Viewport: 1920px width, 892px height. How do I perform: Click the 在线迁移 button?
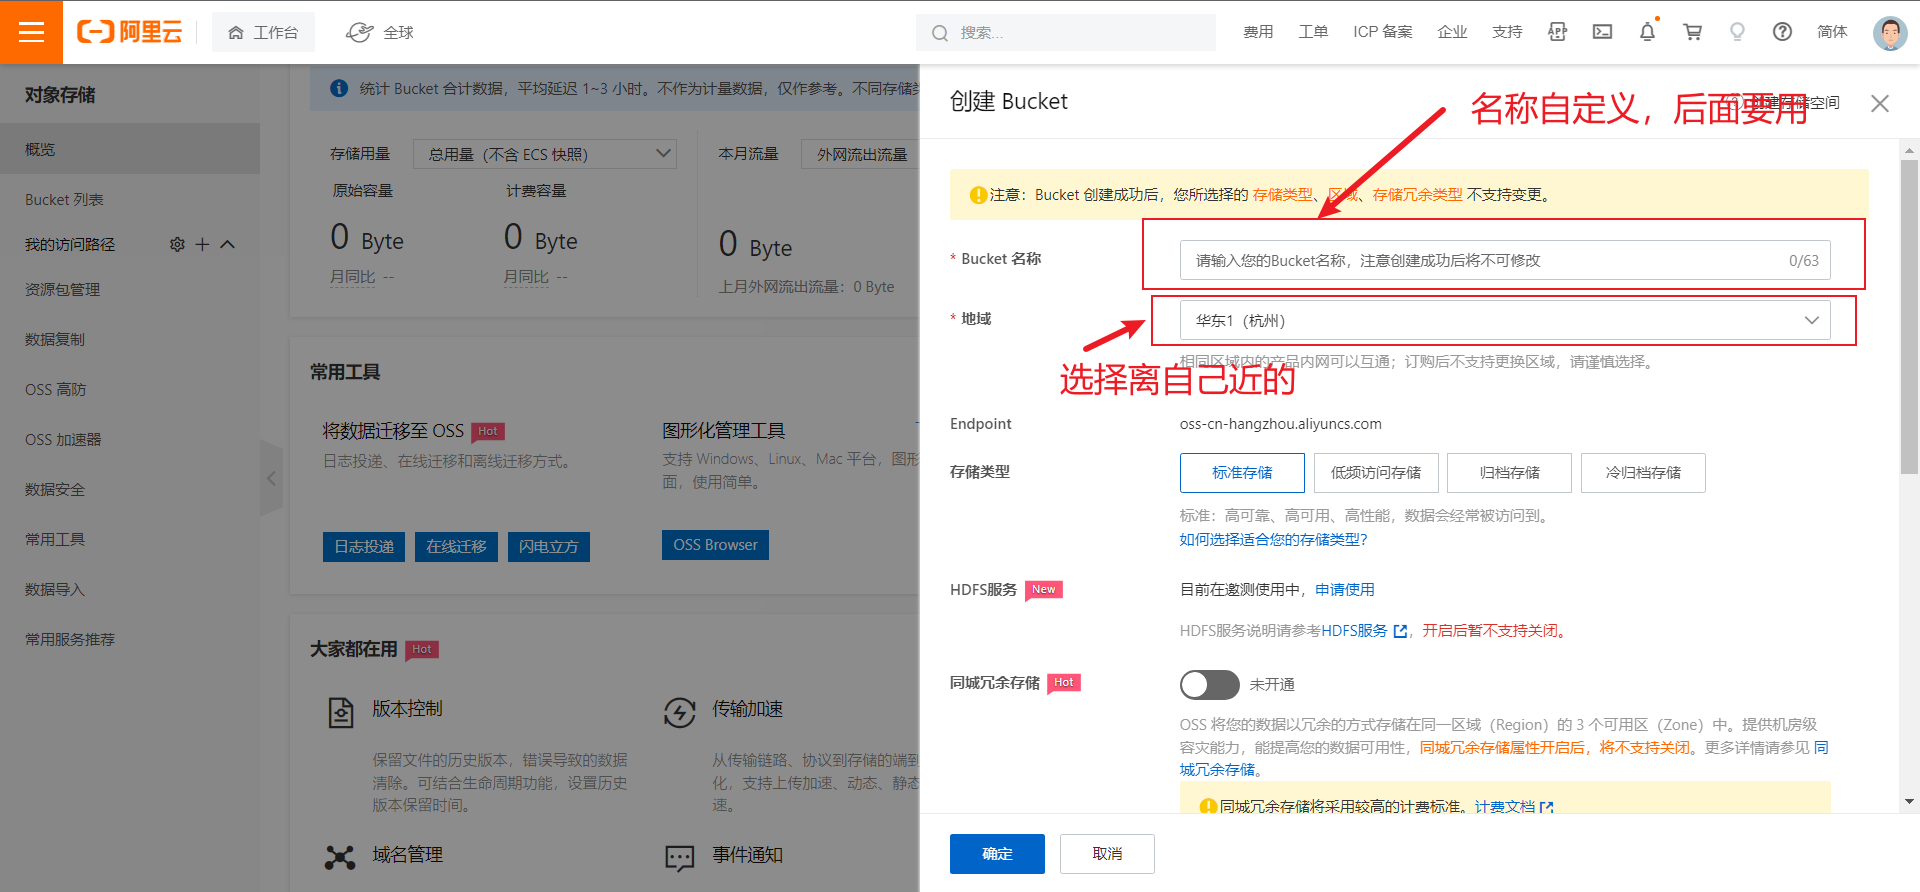click(456, 546)
